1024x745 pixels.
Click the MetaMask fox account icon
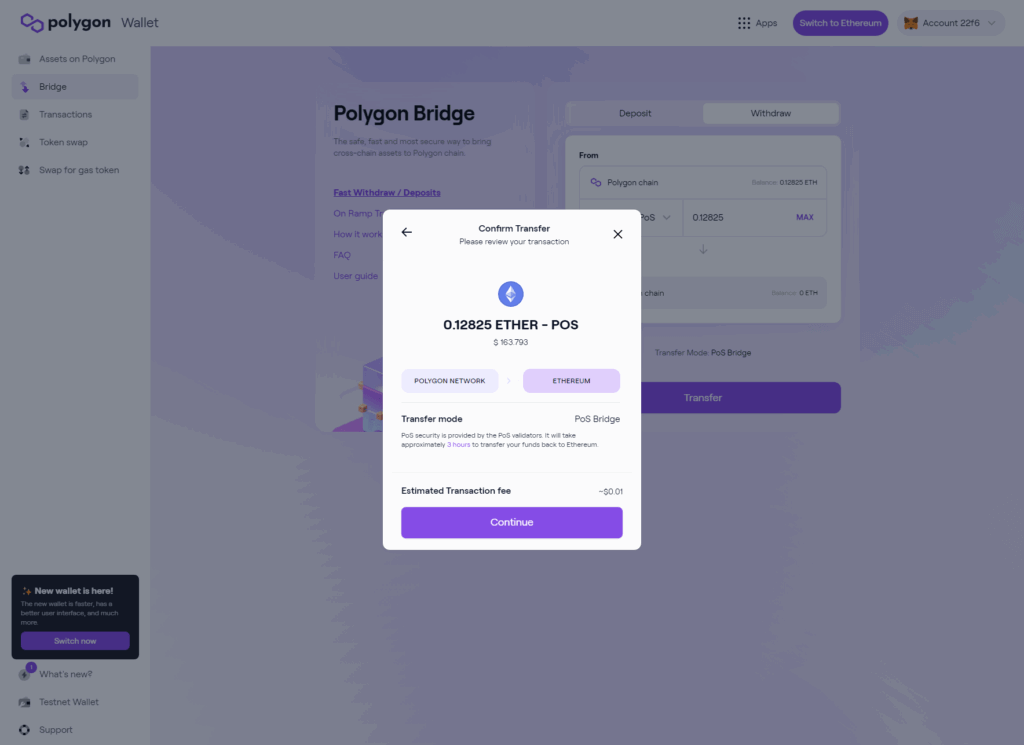point(910,23)
